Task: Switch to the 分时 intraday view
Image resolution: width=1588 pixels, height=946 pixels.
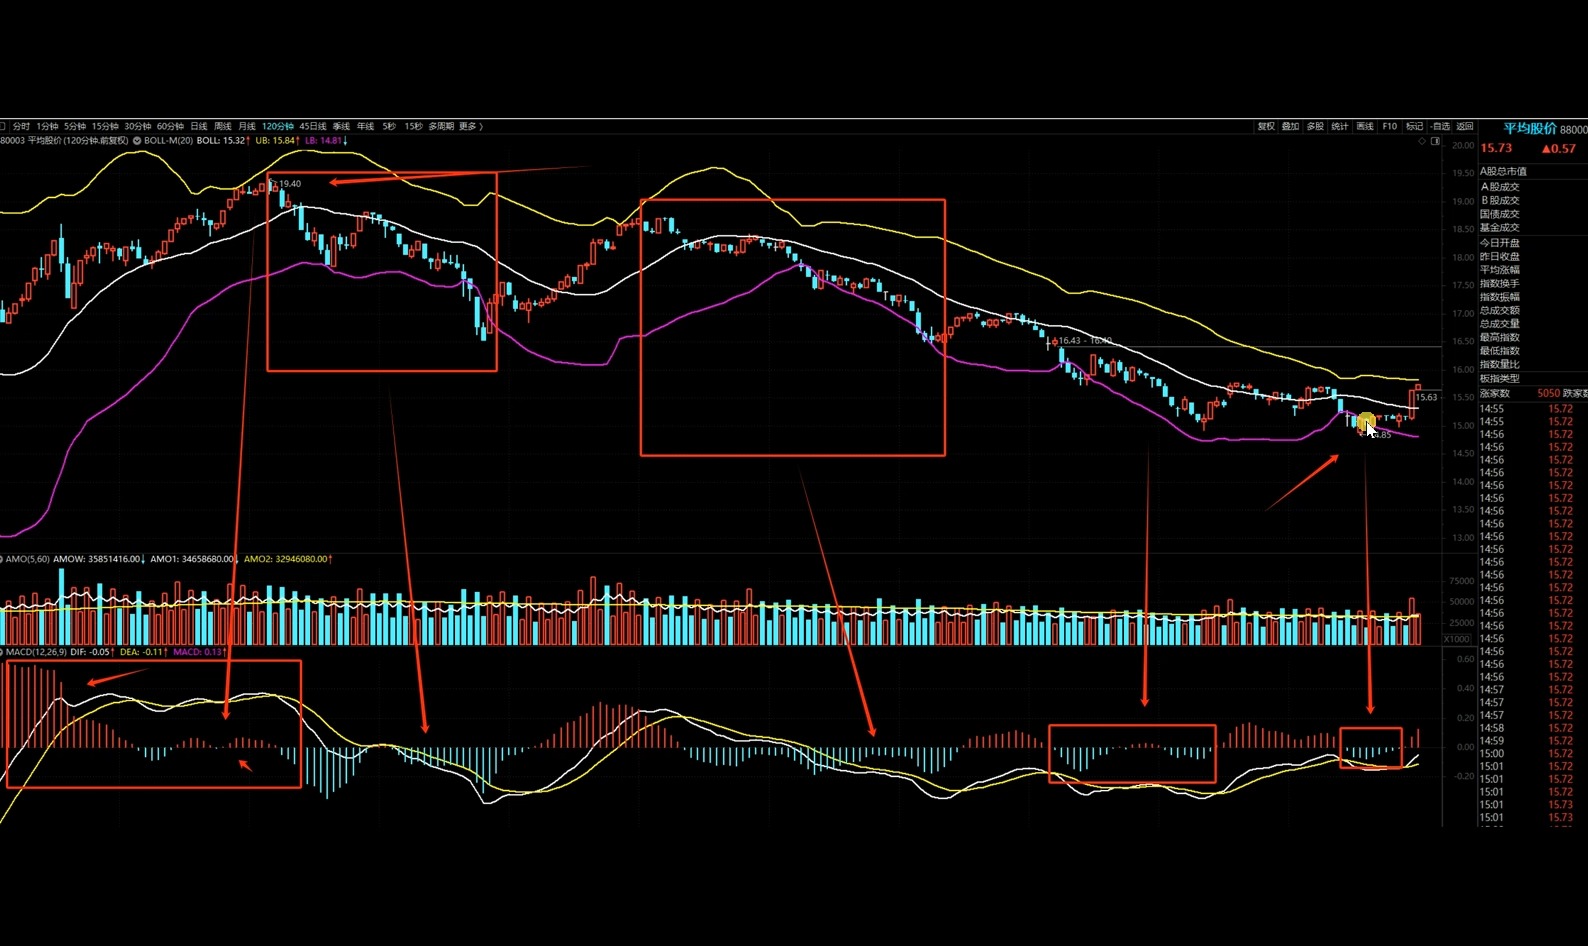Action: (x=21, y=126)
